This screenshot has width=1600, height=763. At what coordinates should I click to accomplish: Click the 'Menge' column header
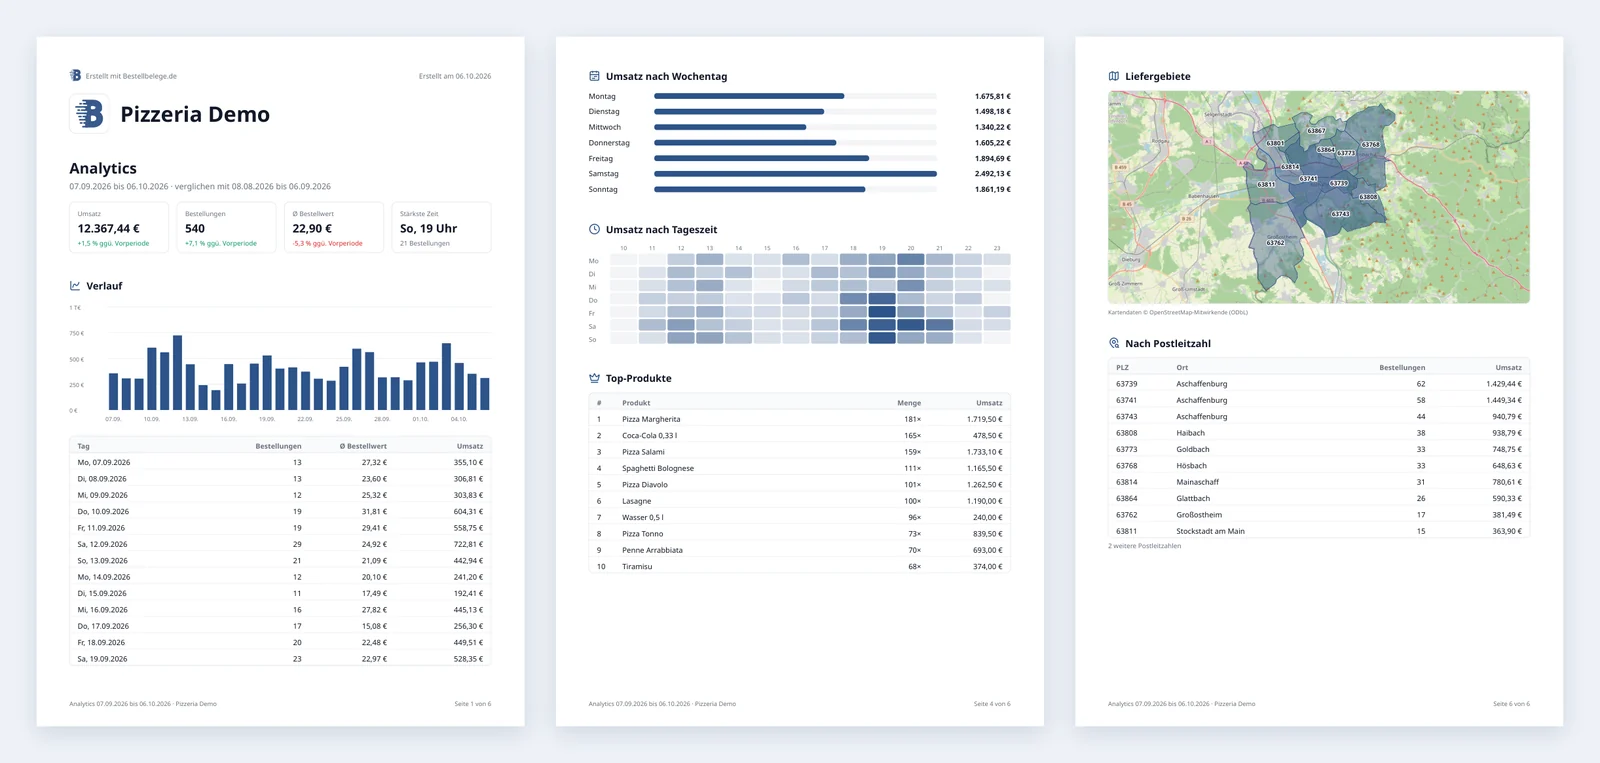pos(909,403)
